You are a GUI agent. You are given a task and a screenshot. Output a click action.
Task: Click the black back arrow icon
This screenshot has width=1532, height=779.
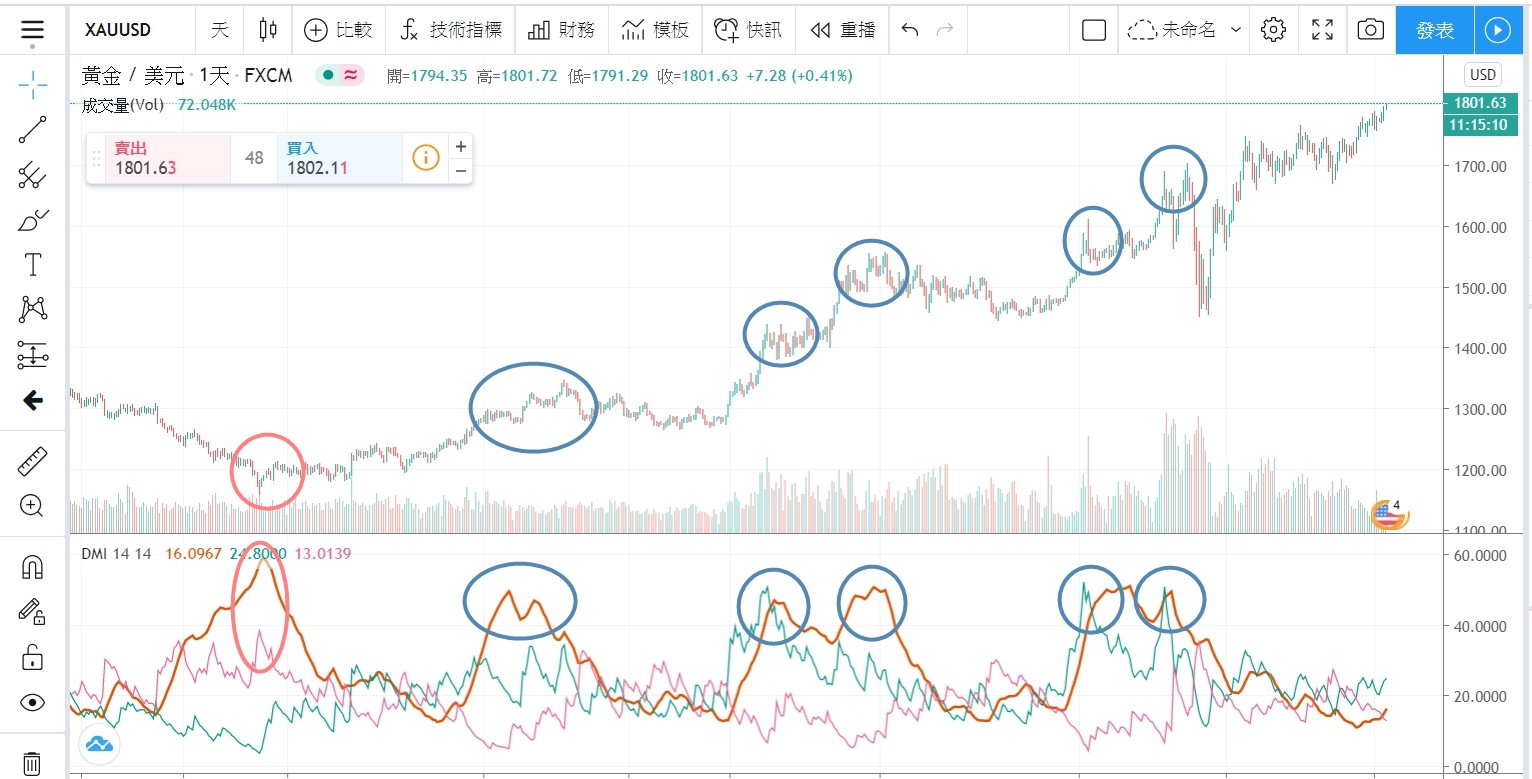click(32, 401)
